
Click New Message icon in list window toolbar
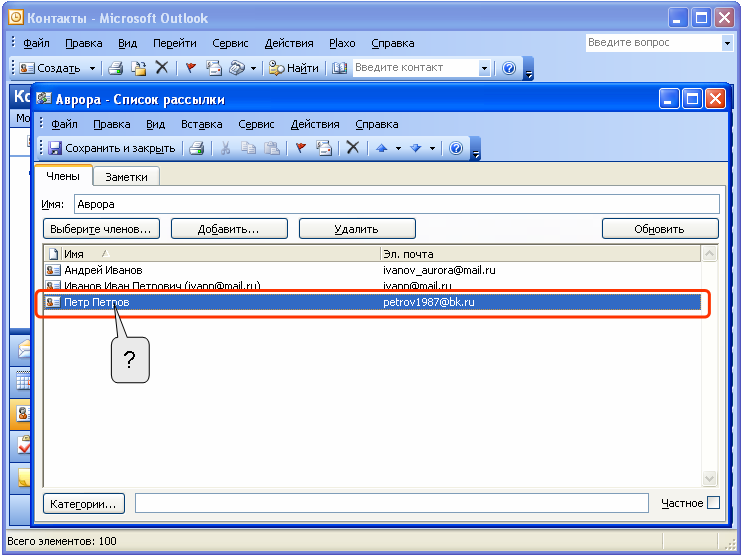click(x=324, y=148)
